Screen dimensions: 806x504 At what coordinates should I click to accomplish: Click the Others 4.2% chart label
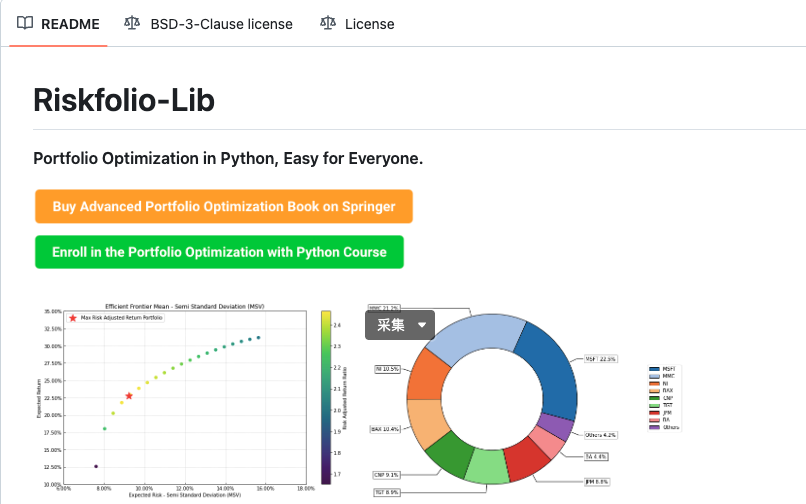pos(600,435)
